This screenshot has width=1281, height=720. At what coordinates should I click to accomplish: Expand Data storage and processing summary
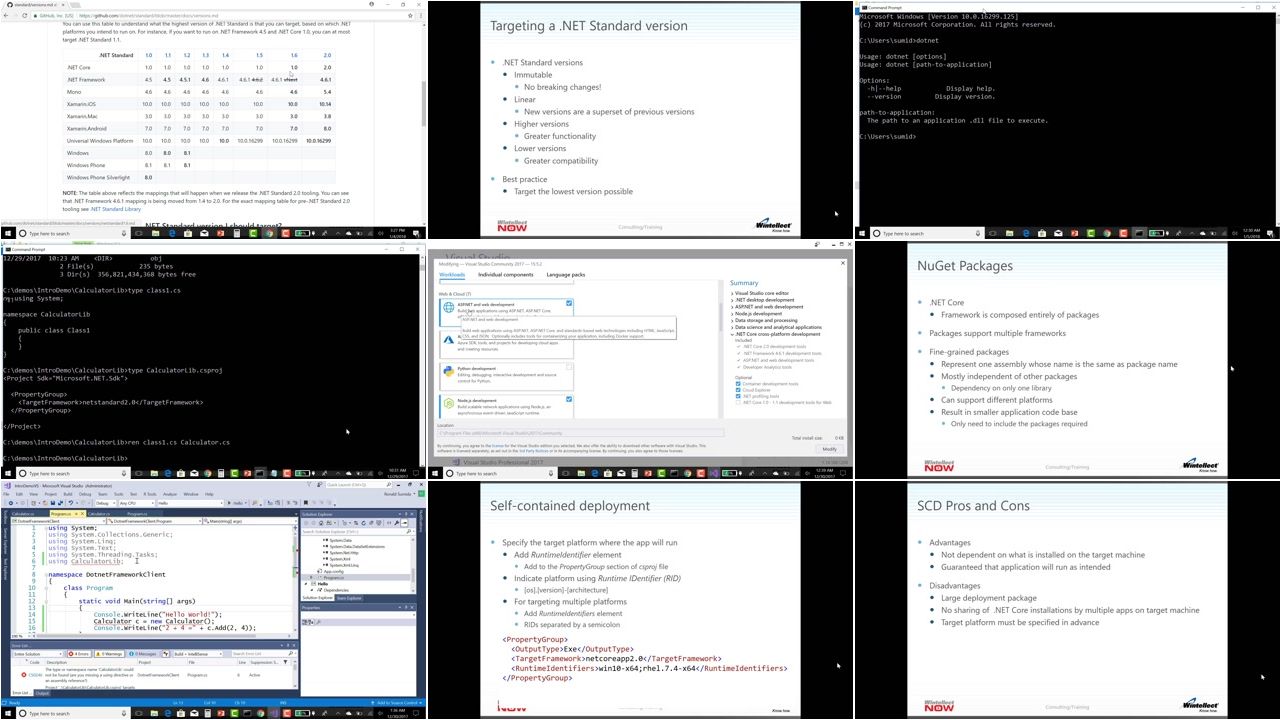732,320
